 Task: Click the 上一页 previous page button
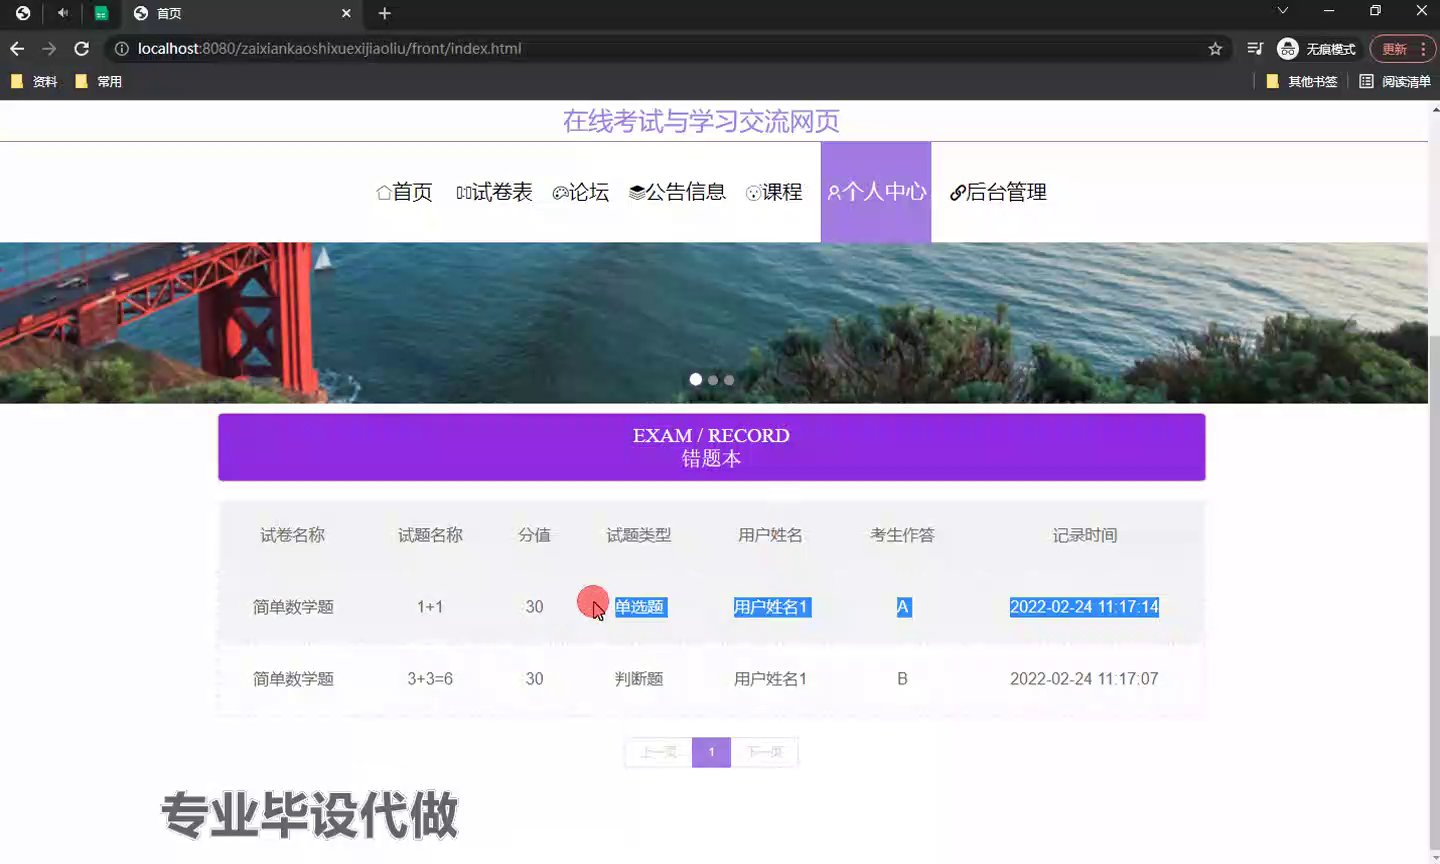(659, 752)
